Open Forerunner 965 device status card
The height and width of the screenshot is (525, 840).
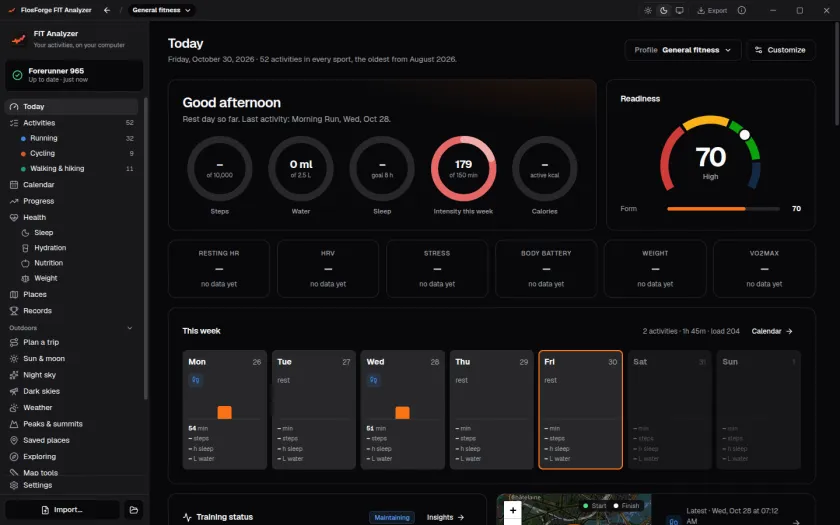tap(74, 75)
